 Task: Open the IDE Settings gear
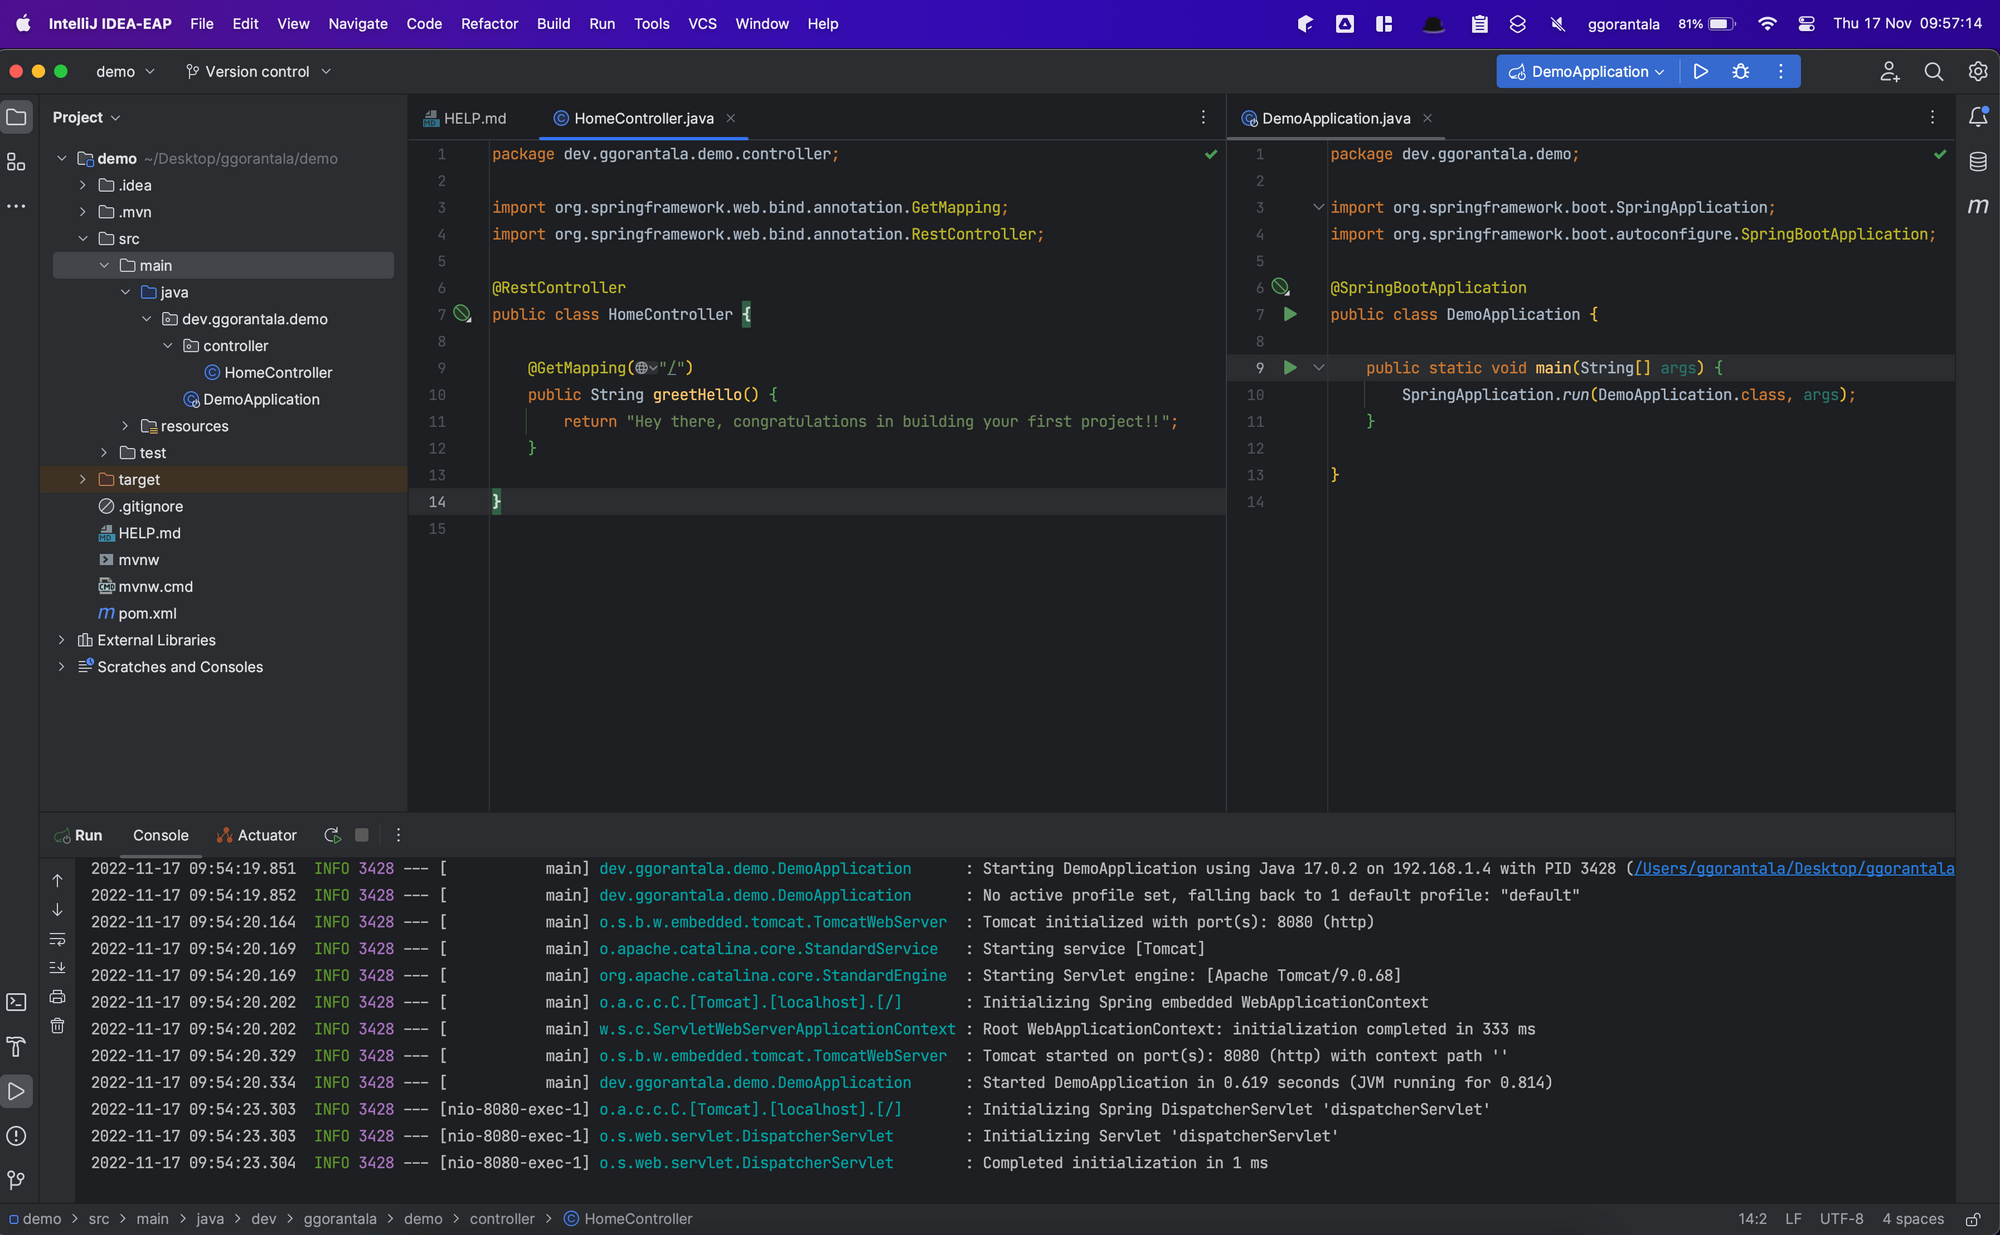(x=1977, y=71)
